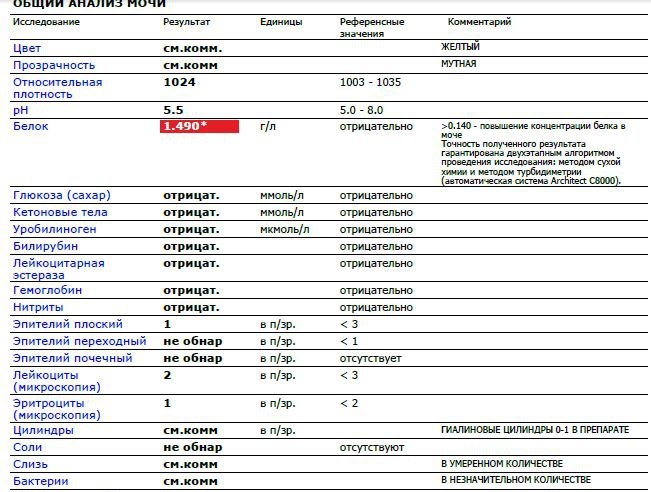Click the 'Architect C8000' comment line
Image resolution: width=651 pixels, height=492 pixels.
[x=531, y=181]
